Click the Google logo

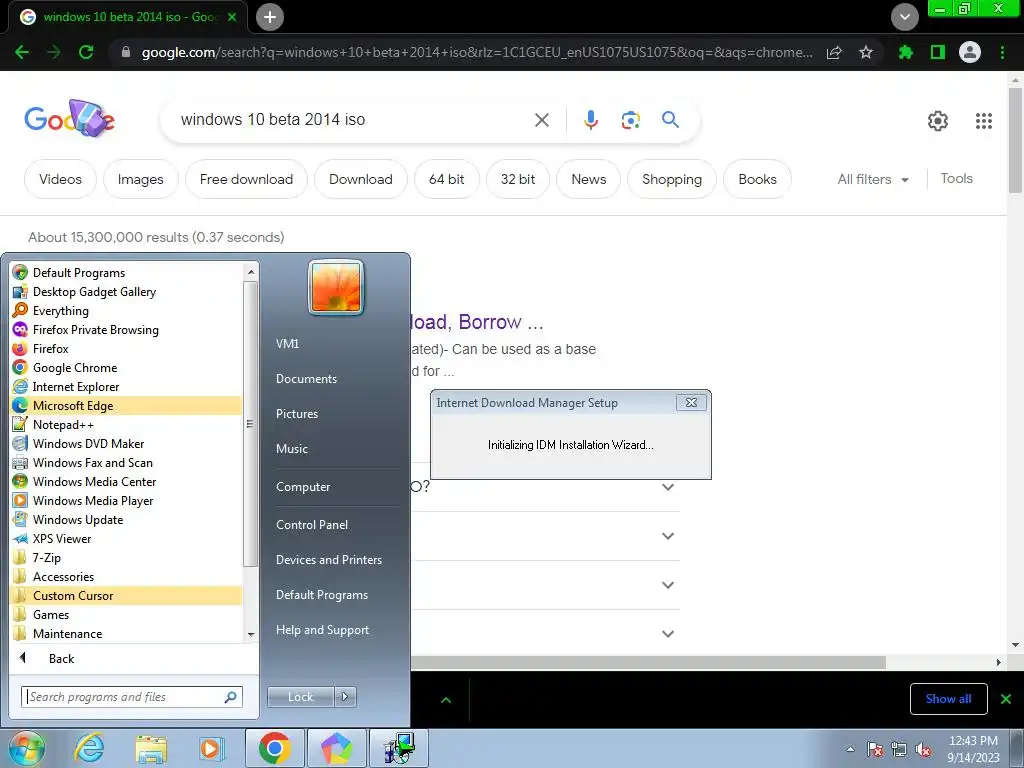point(69,119)
